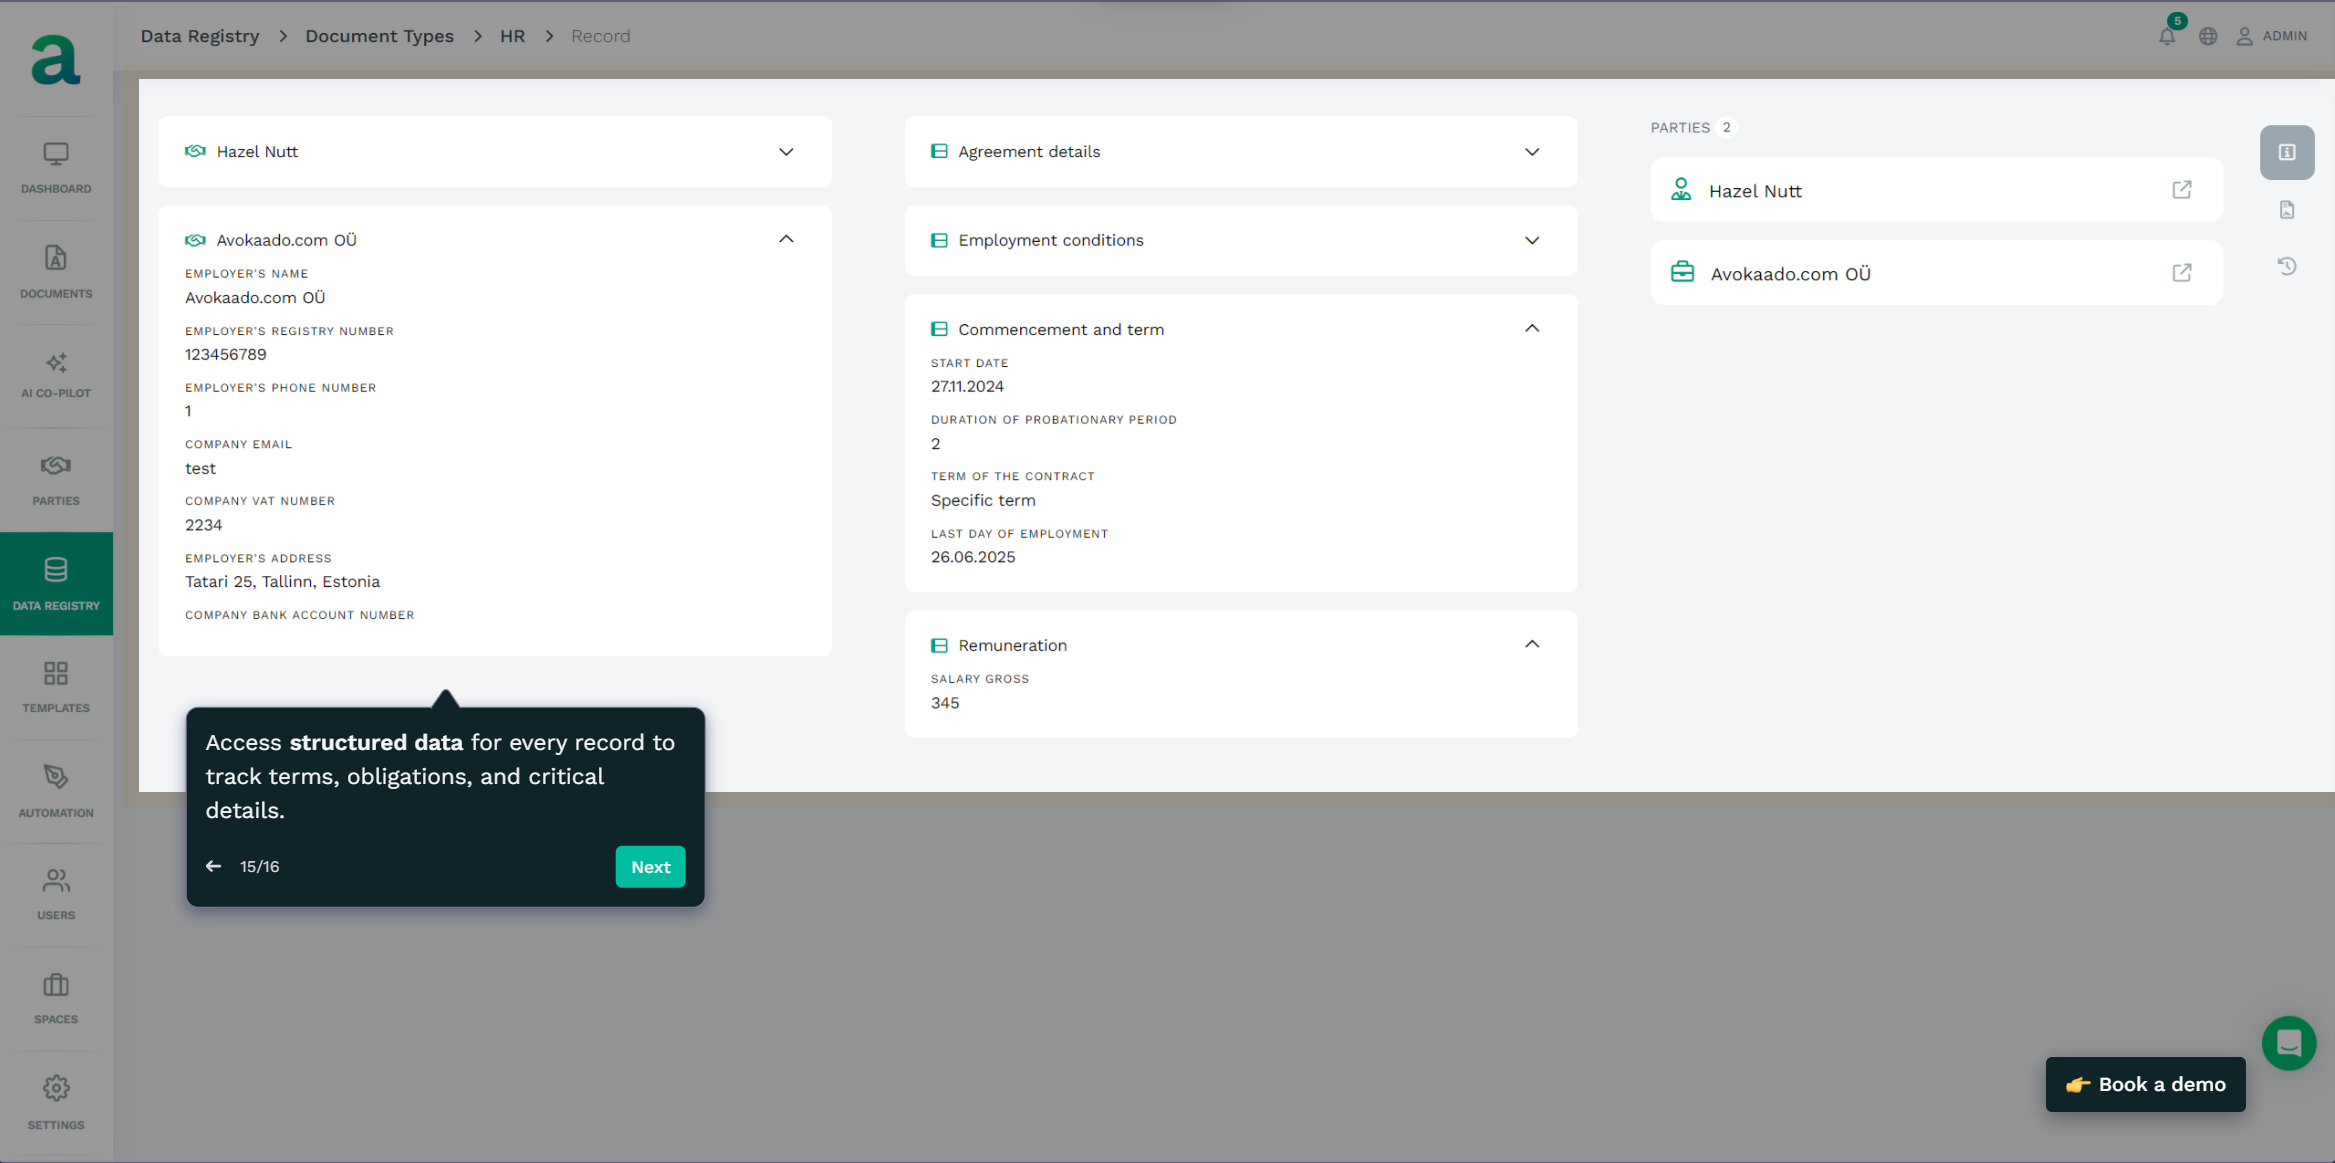
Task: Collapse Commencement and term section
Action: pyautogui.click(x=1531, y=329)
